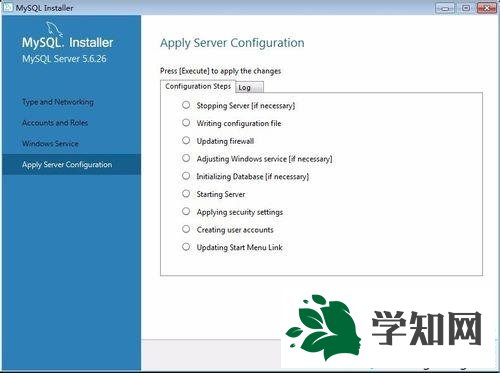This screenshot has height=373, width=500.
Task: Close the MySQL Installer window
Action: [x=487, y=8]
